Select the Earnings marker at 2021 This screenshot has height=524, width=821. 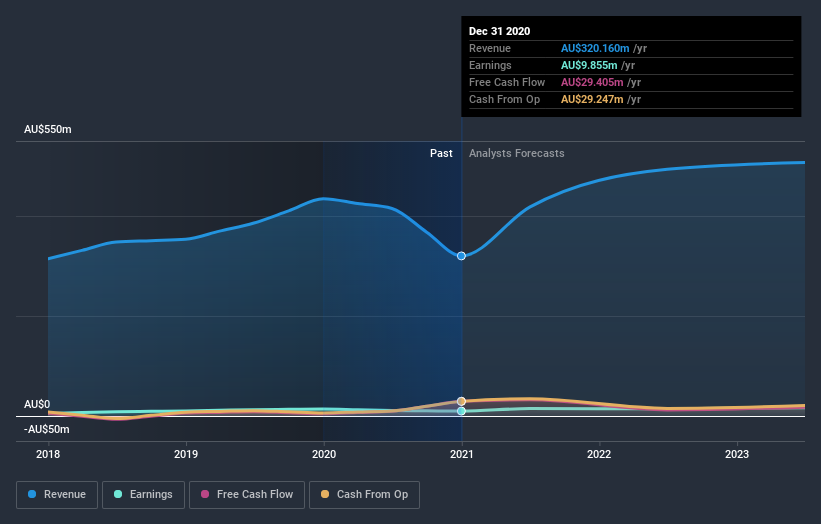click(x=461, y=411)
